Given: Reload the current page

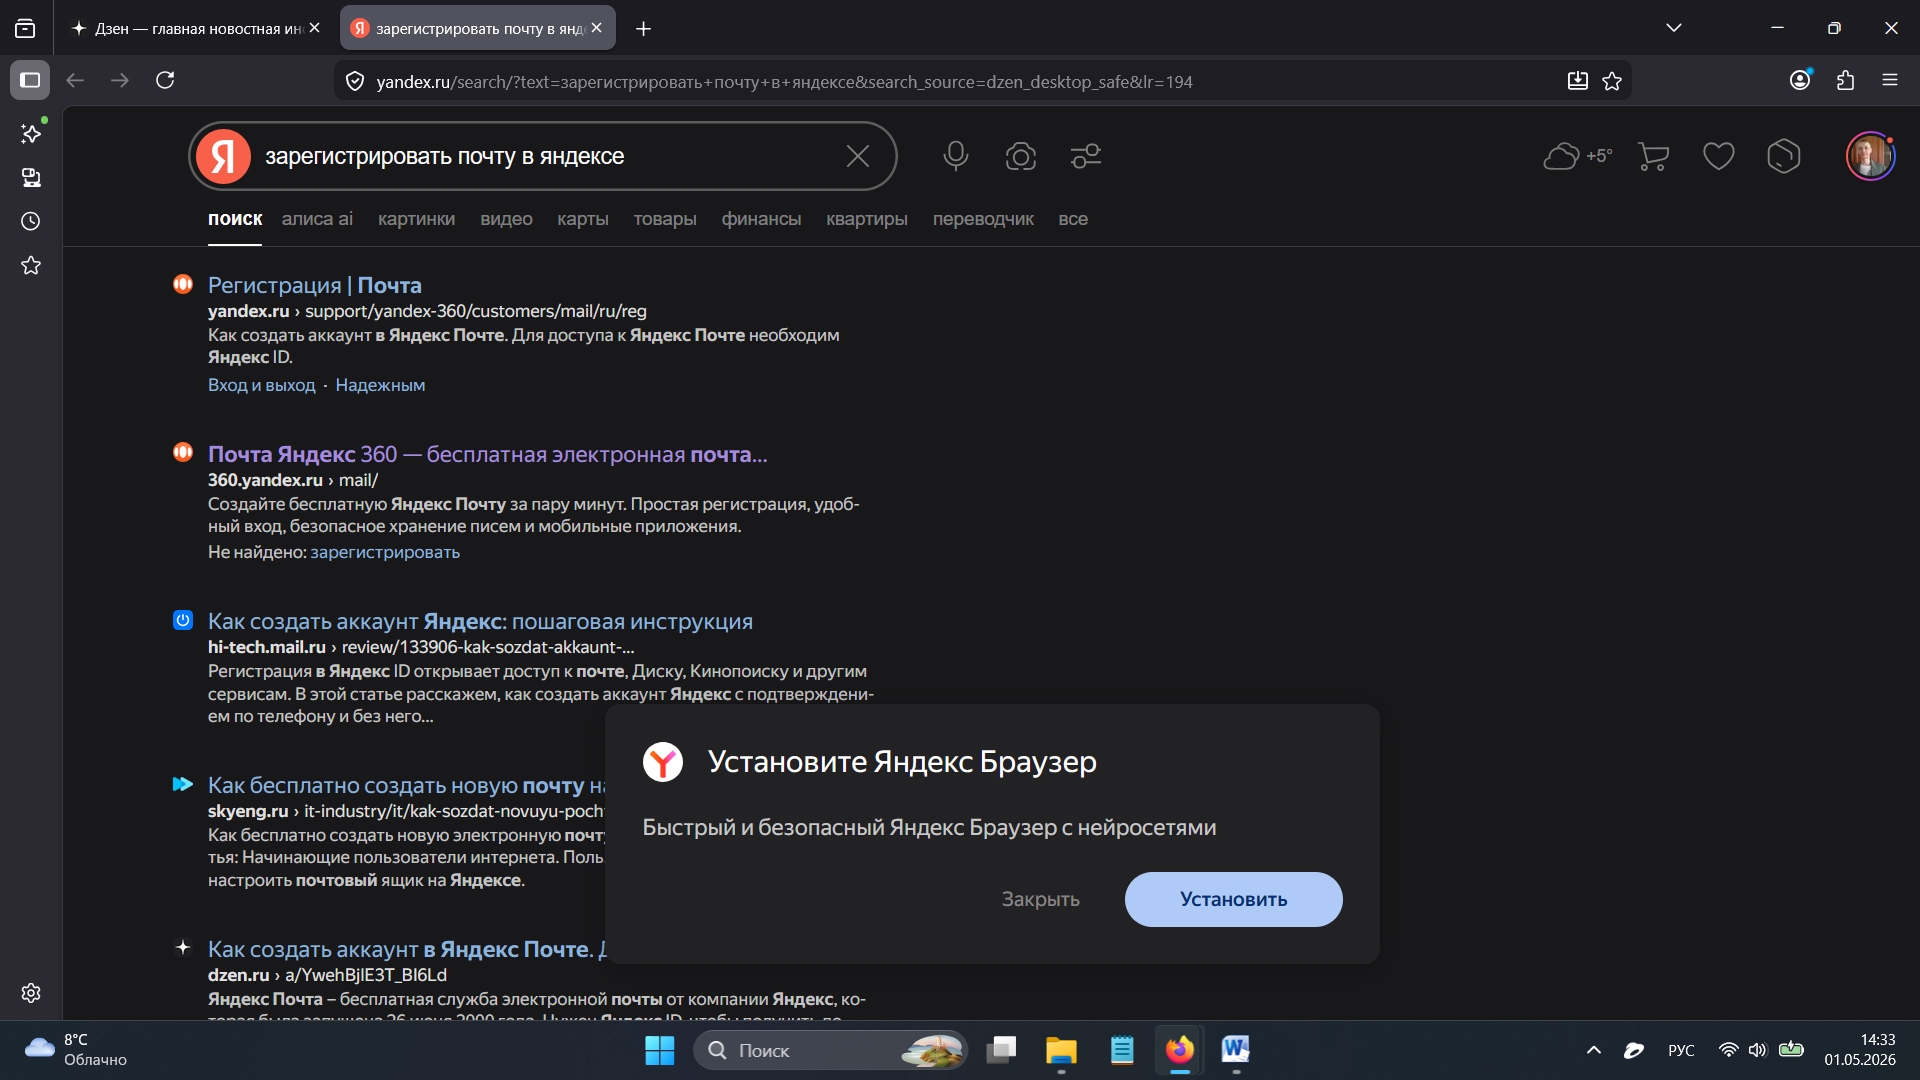Looking at the screenshot, I should point(166,80).
